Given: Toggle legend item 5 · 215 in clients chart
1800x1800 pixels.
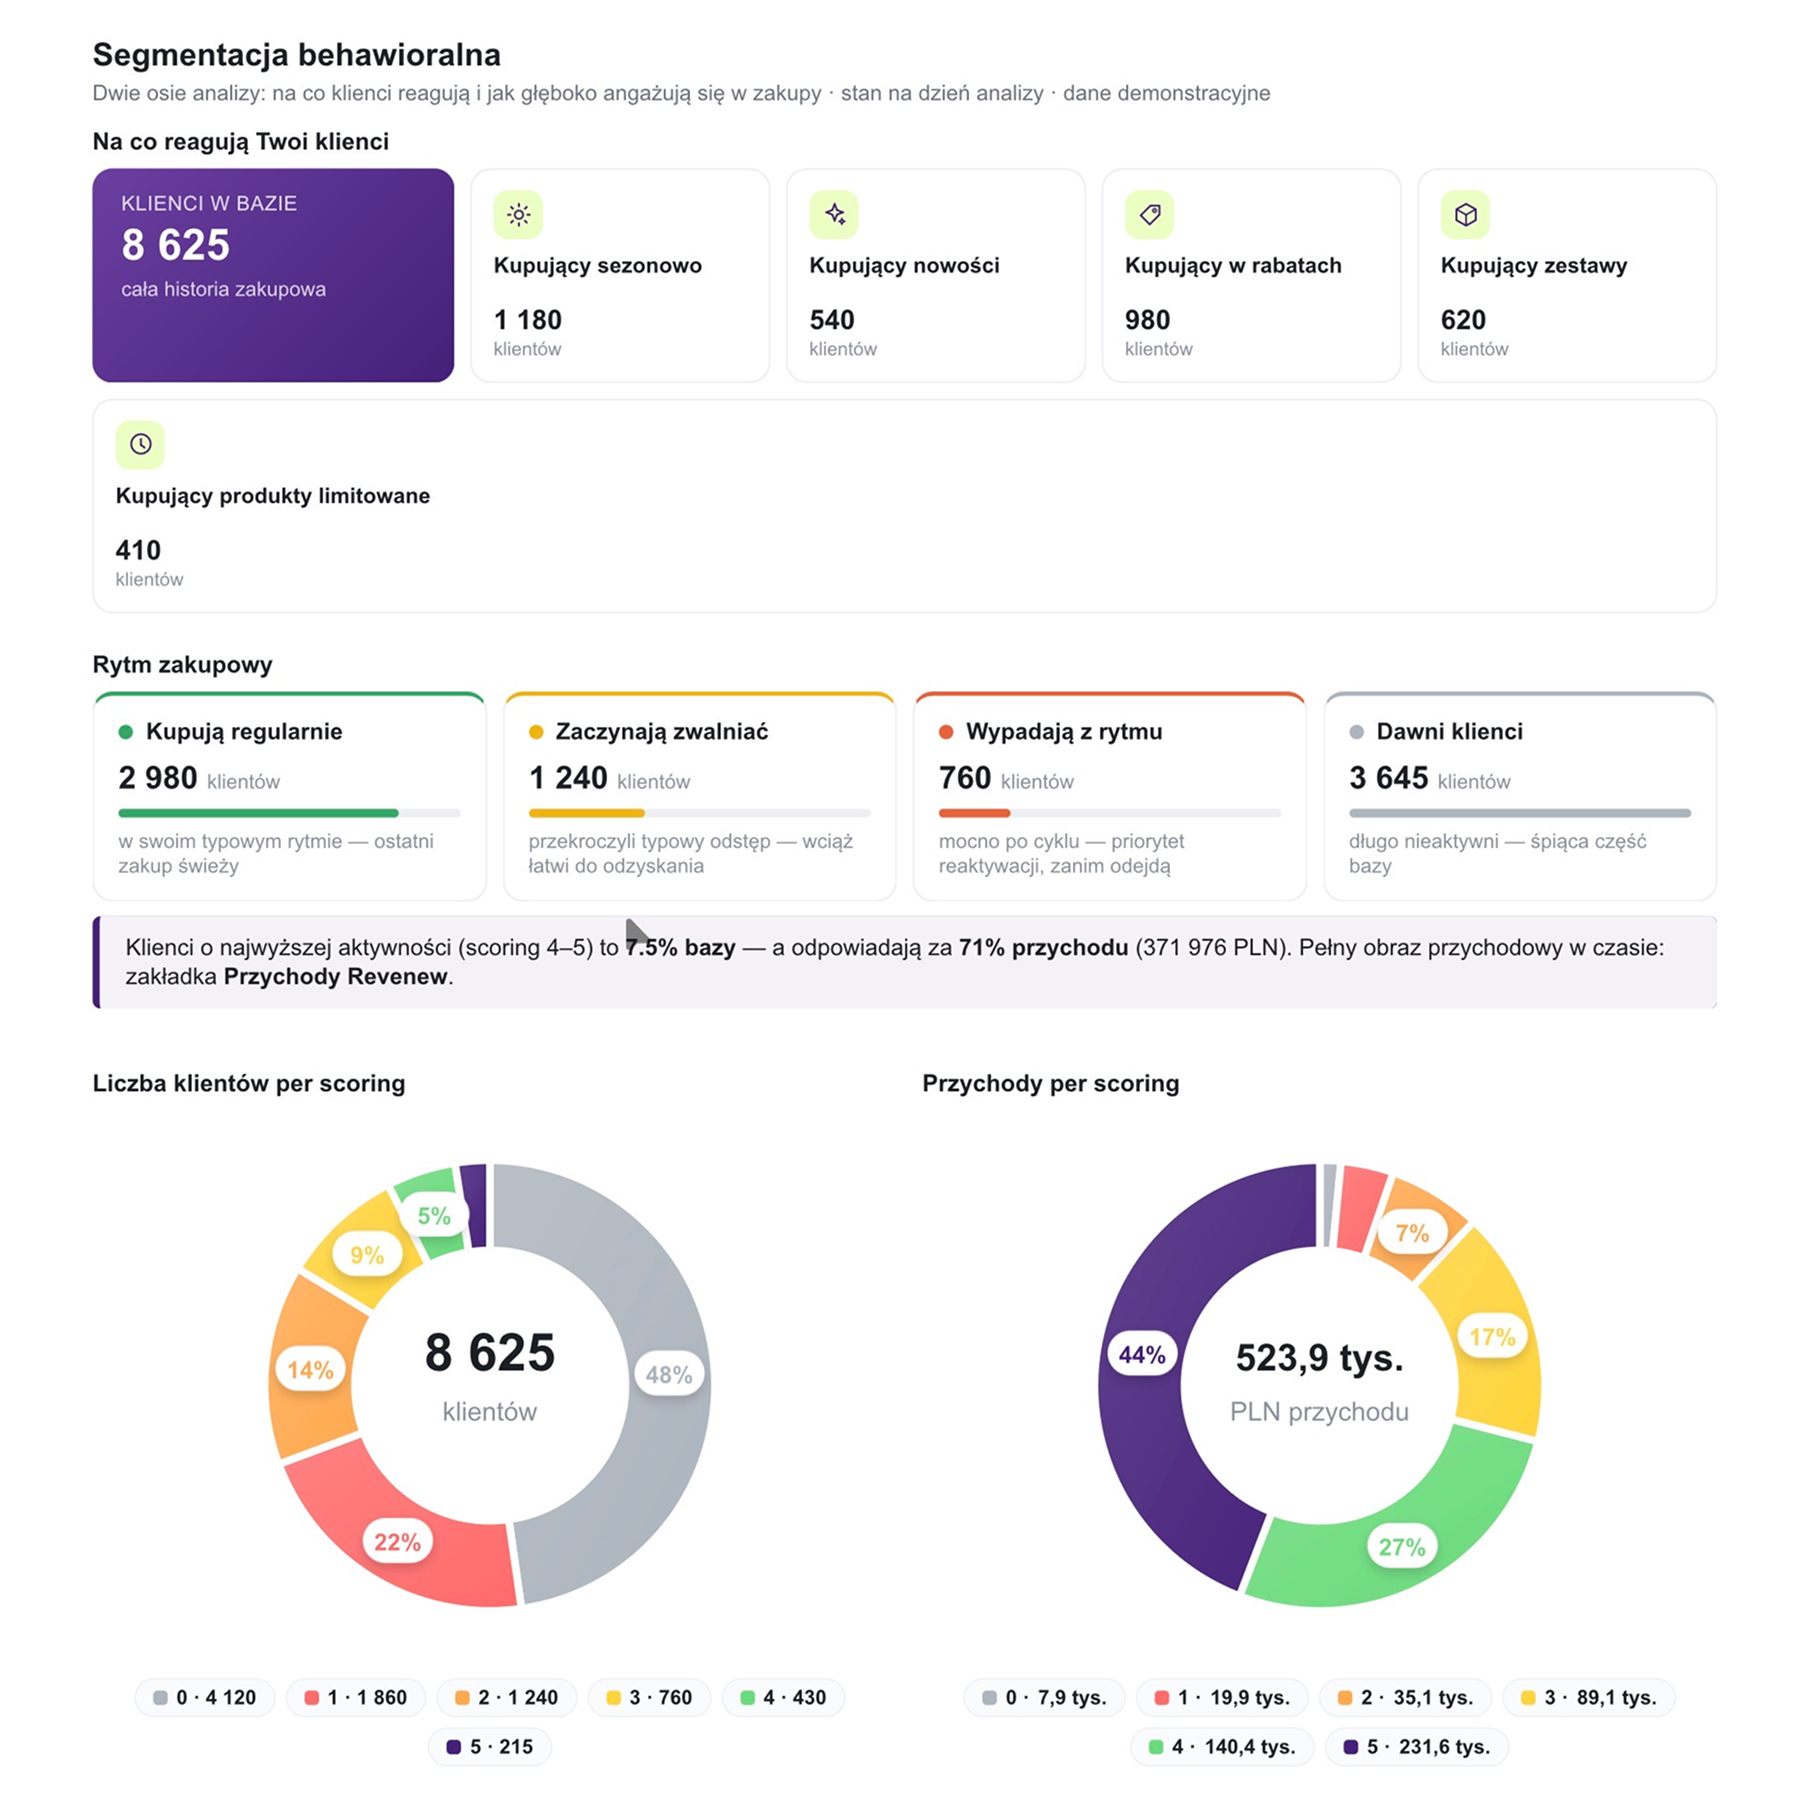Looking at the screenshot, I should coord(490,1747).
